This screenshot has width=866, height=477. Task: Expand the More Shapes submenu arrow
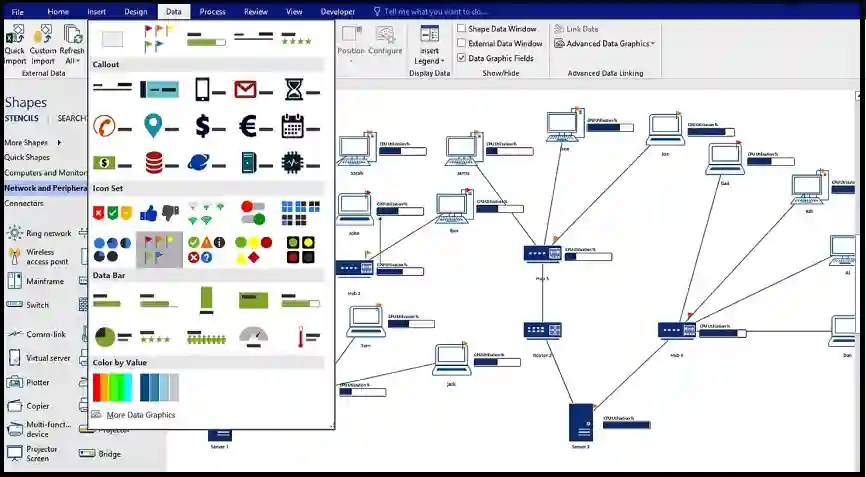point(59,142)
